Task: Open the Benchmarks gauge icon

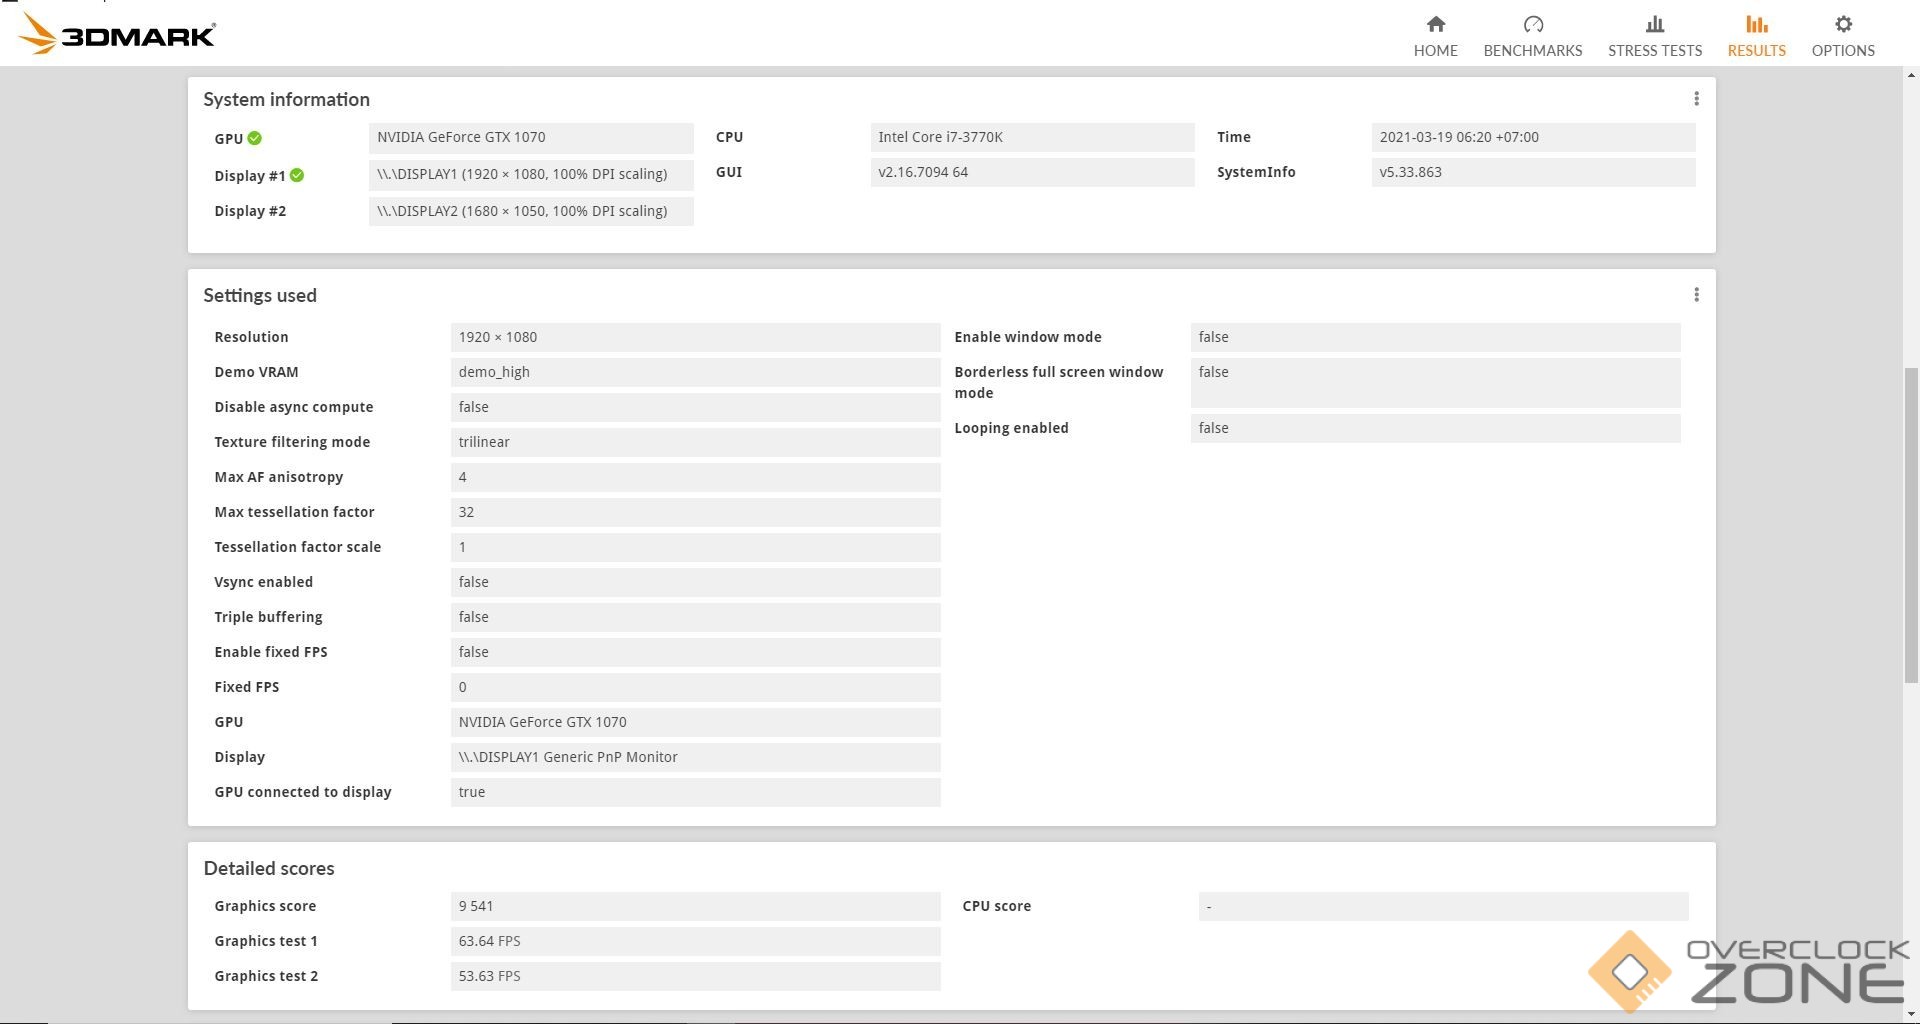Action: tap(1532, 24)
